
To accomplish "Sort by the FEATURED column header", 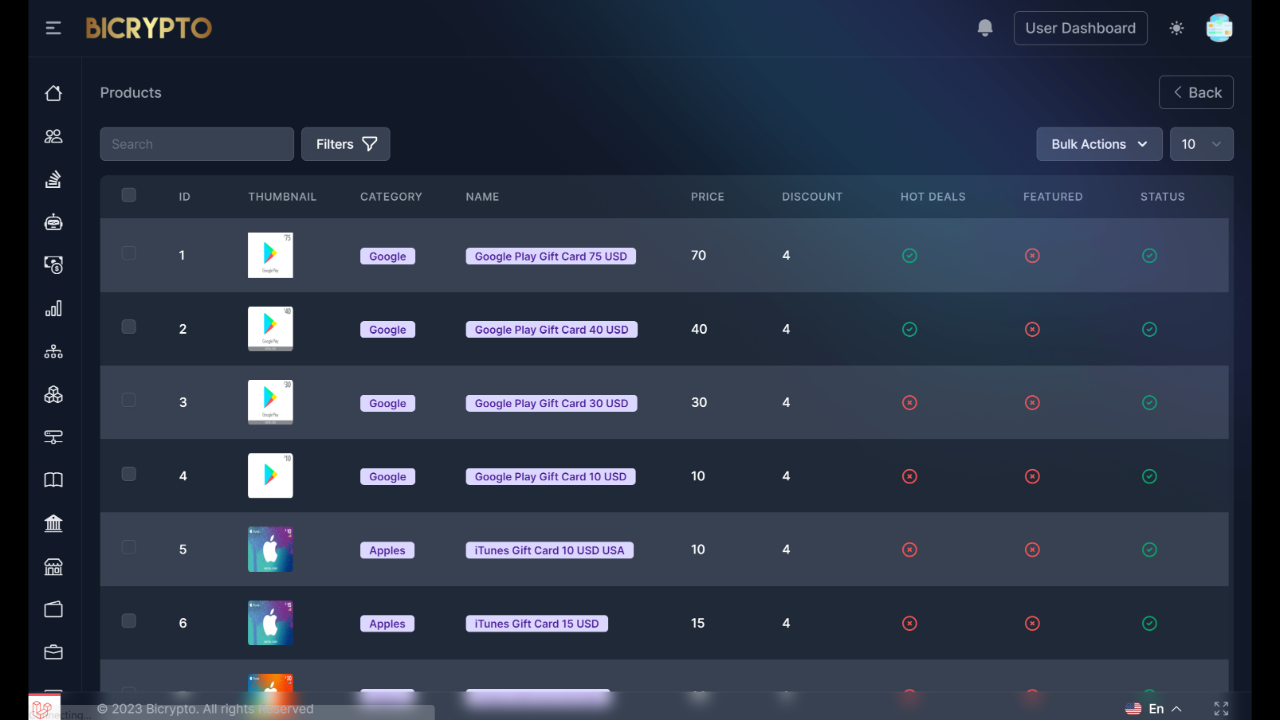I will (x=1053, y=197).
